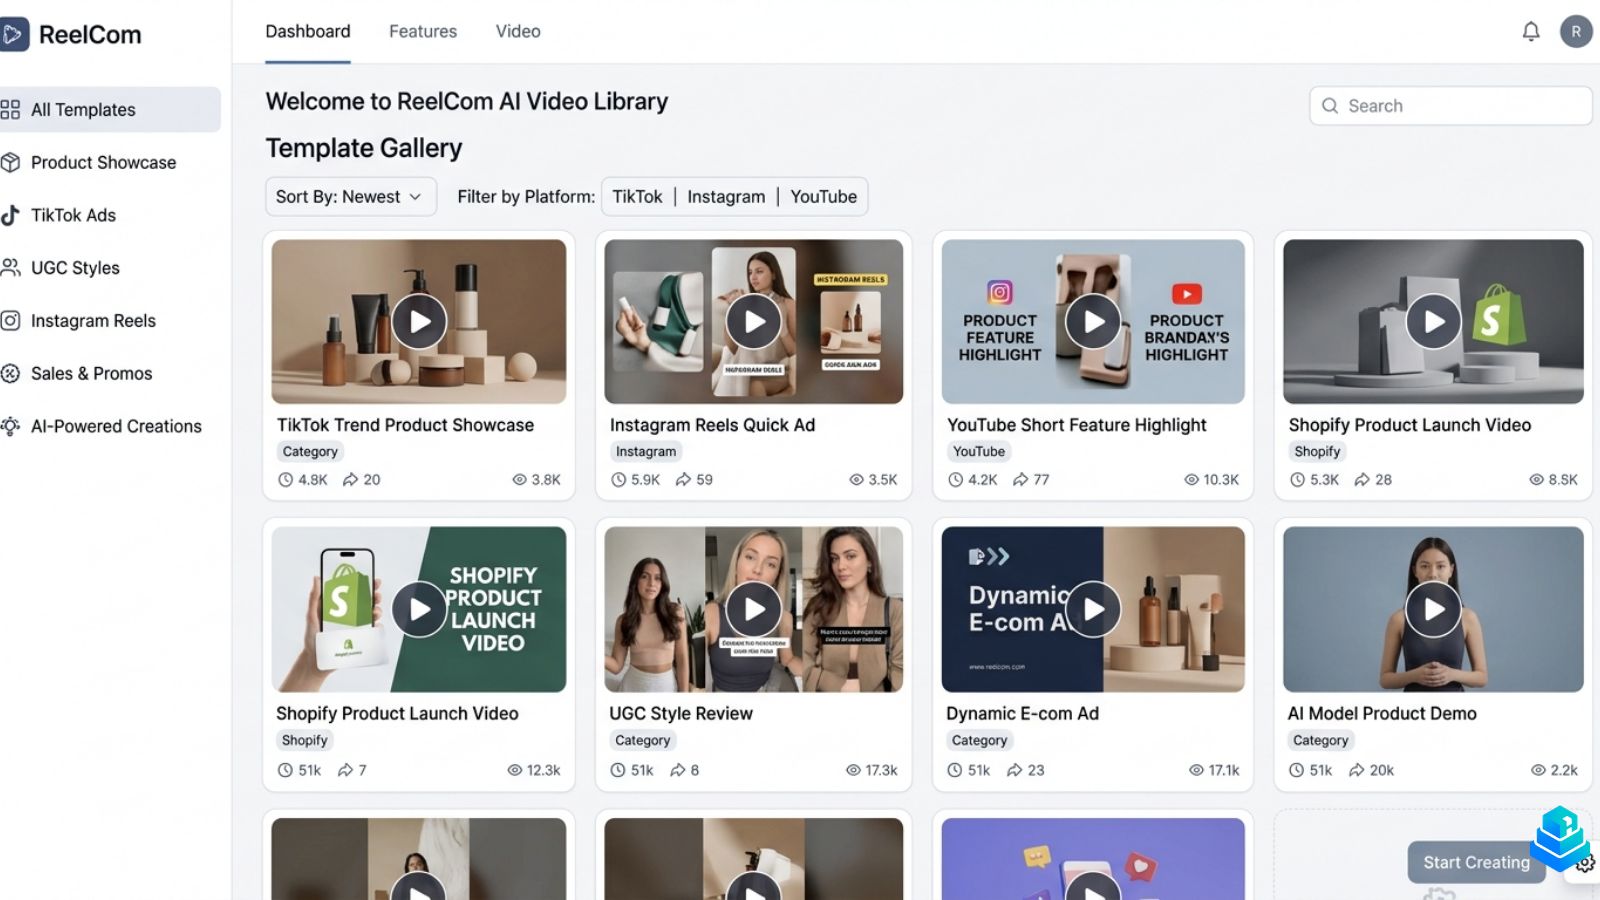
Task: Open the blue cube assistant widget
Action: point(1561,838)
